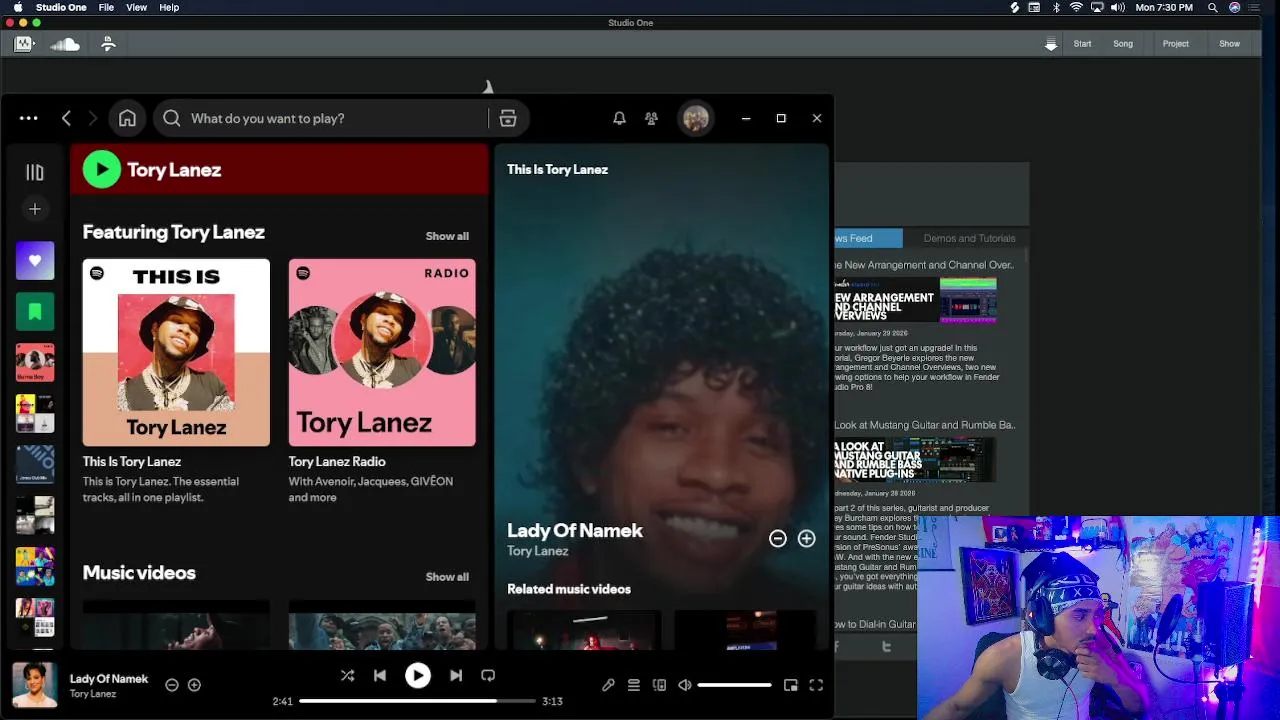The image size is (1280, 720).
Task: Create new playlist with plus icon
Action: [35, 209]
